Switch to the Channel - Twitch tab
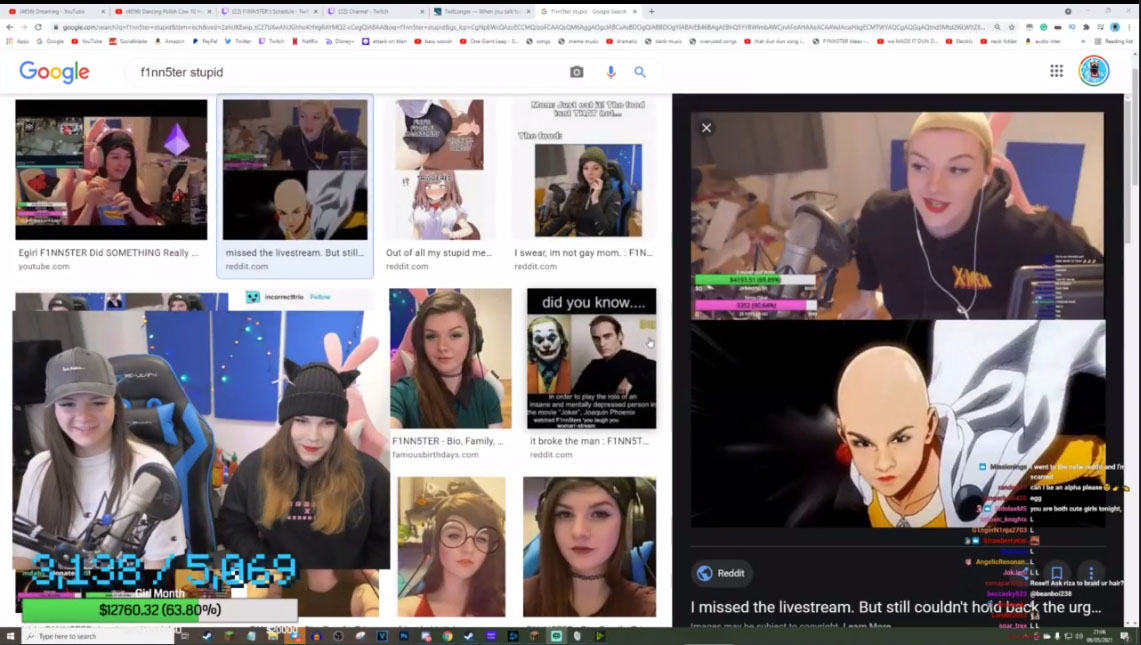 376,12
